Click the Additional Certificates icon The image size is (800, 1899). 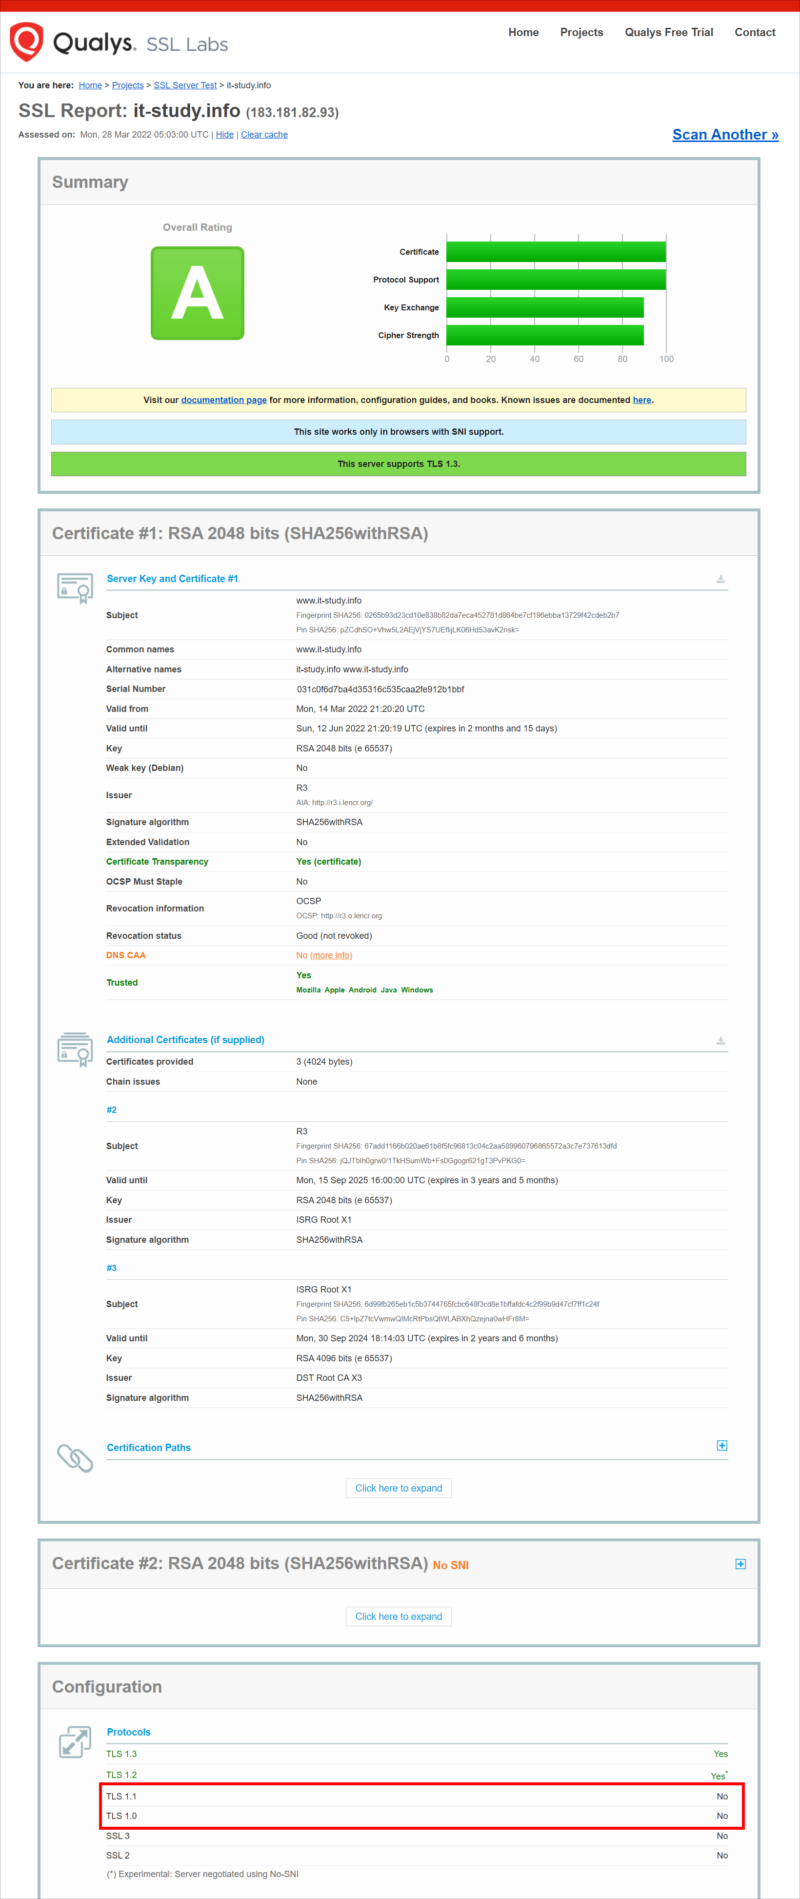74,1049
